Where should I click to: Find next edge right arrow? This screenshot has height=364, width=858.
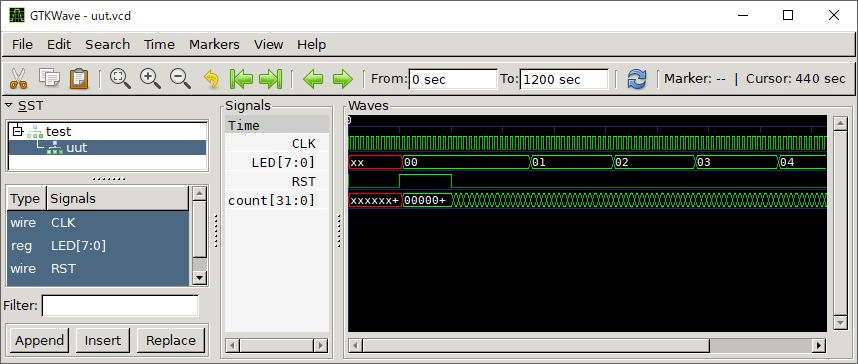(343, 79)
